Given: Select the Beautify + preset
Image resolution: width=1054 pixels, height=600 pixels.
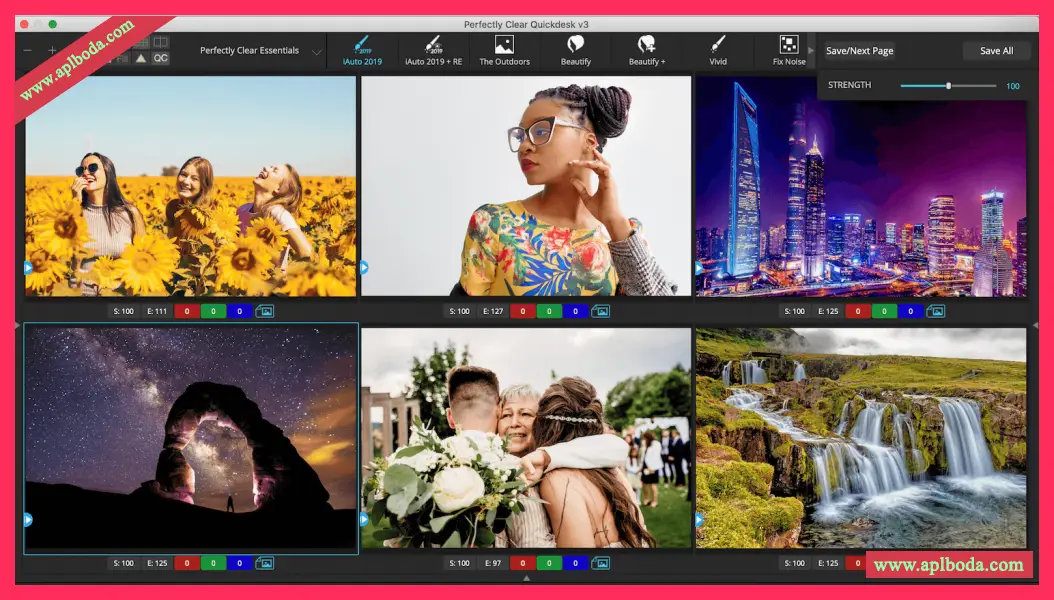Looking at the screenshot, I should 647,50.
